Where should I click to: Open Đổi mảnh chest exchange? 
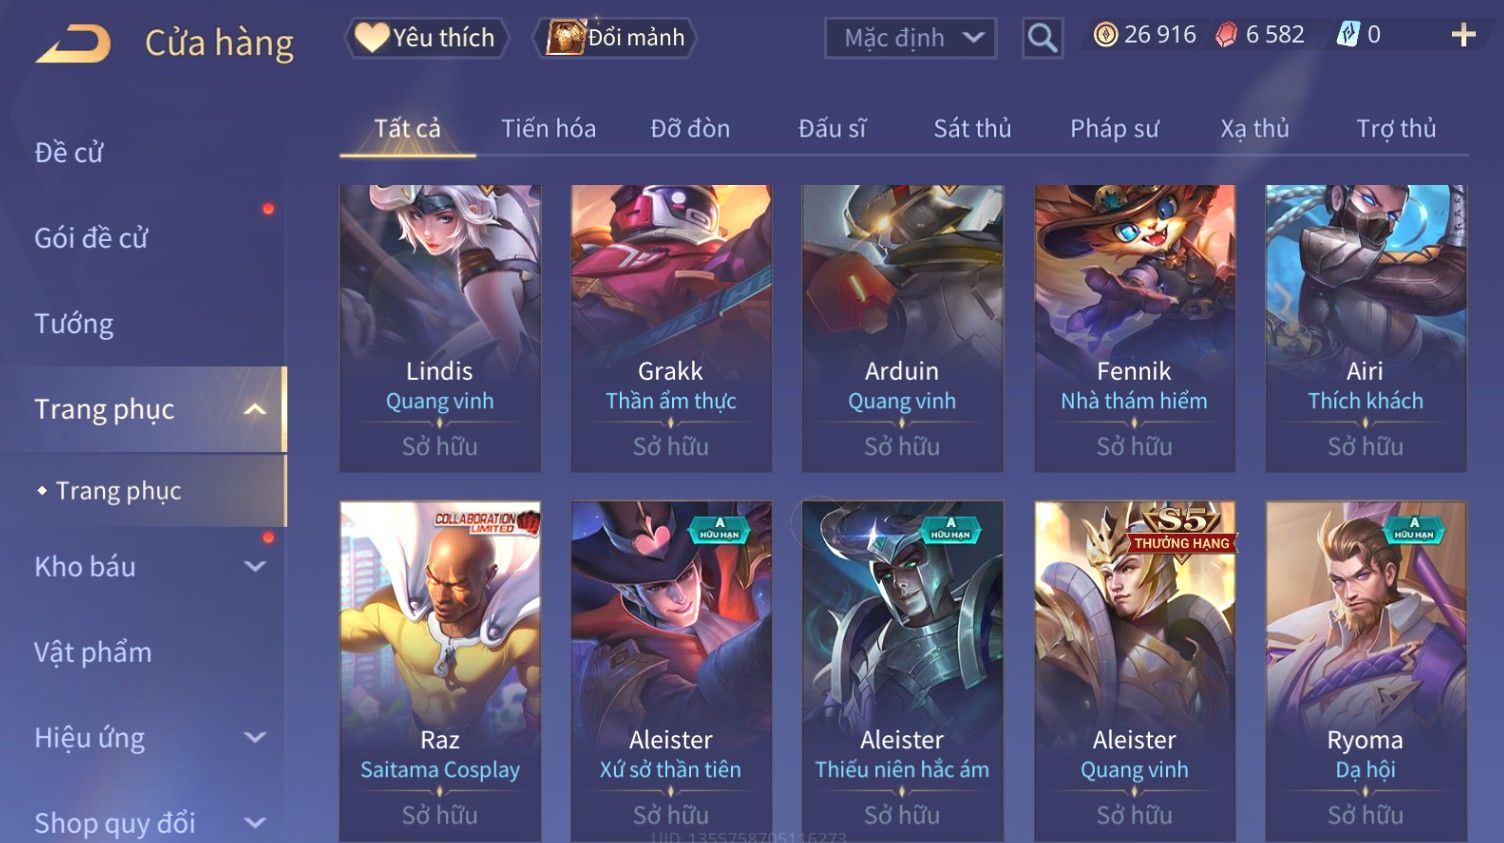coord(615,38)
